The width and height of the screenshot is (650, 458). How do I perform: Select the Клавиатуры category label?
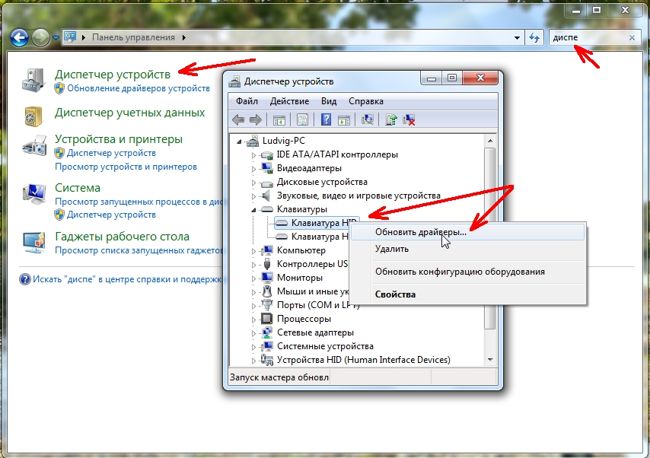(302, 210)
